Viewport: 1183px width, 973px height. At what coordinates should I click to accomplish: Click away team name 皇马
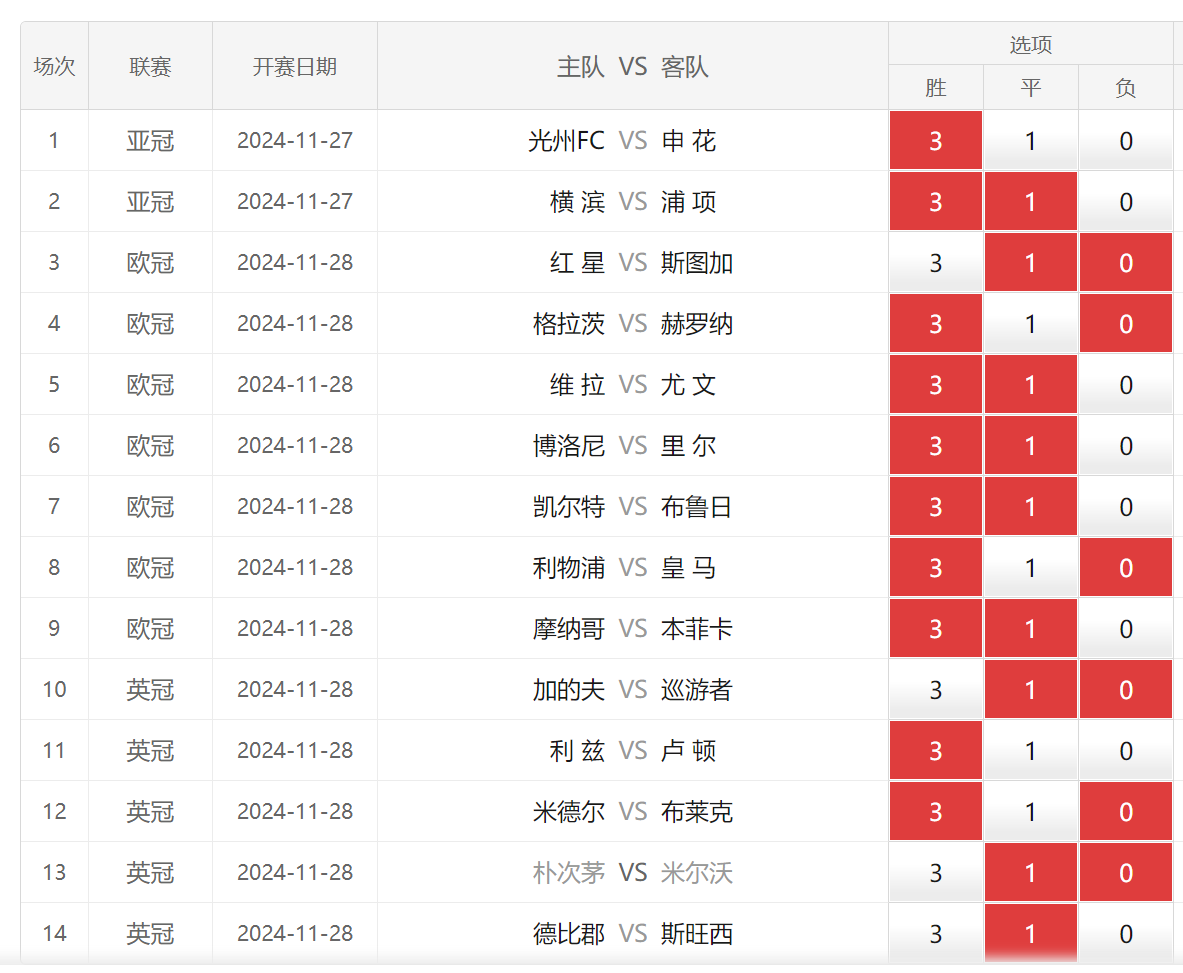tap(689, 568)
